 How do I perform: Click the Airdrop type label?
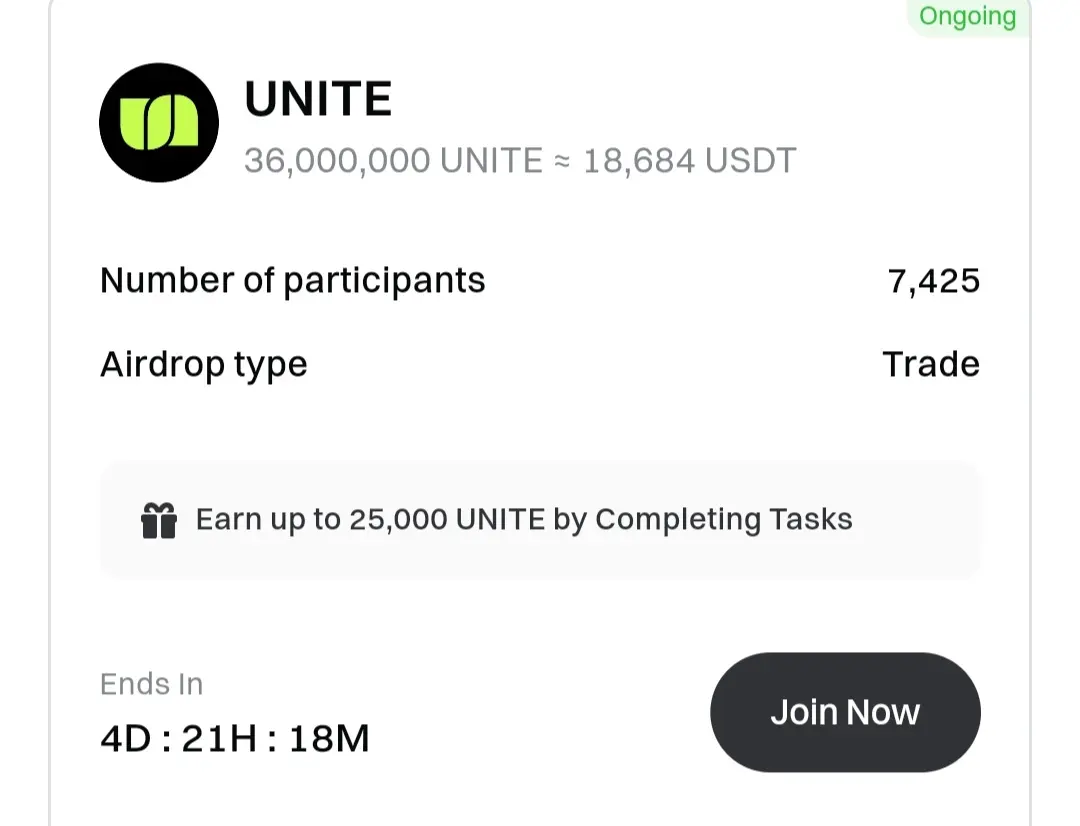coord(204,364)
